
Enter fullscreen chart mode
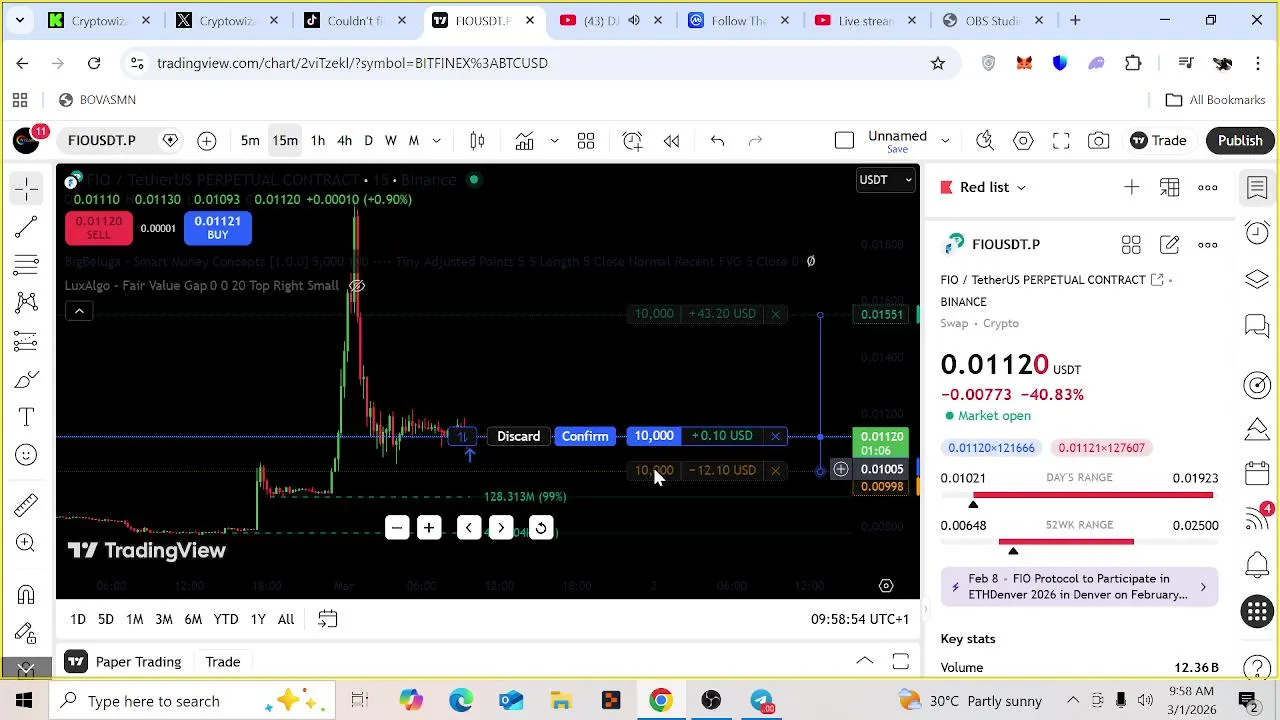point(1061,141)
